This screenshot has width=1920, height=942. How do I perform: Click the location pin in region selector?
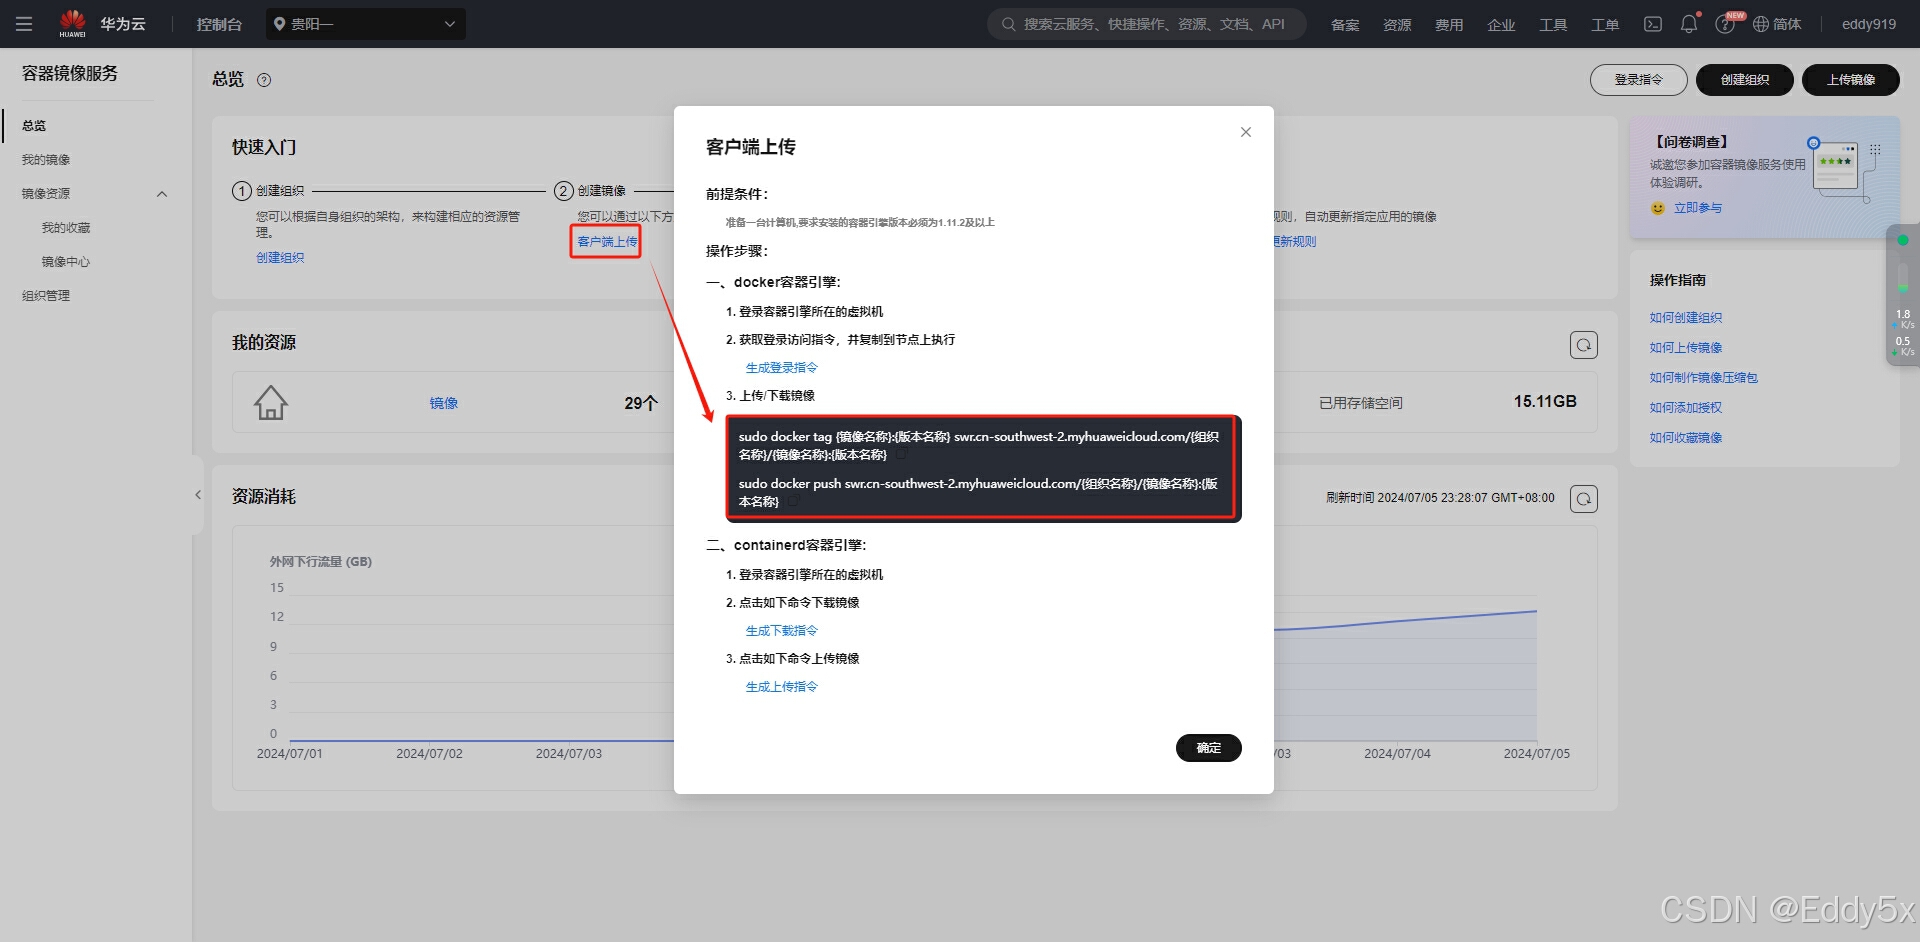(280, 24)
